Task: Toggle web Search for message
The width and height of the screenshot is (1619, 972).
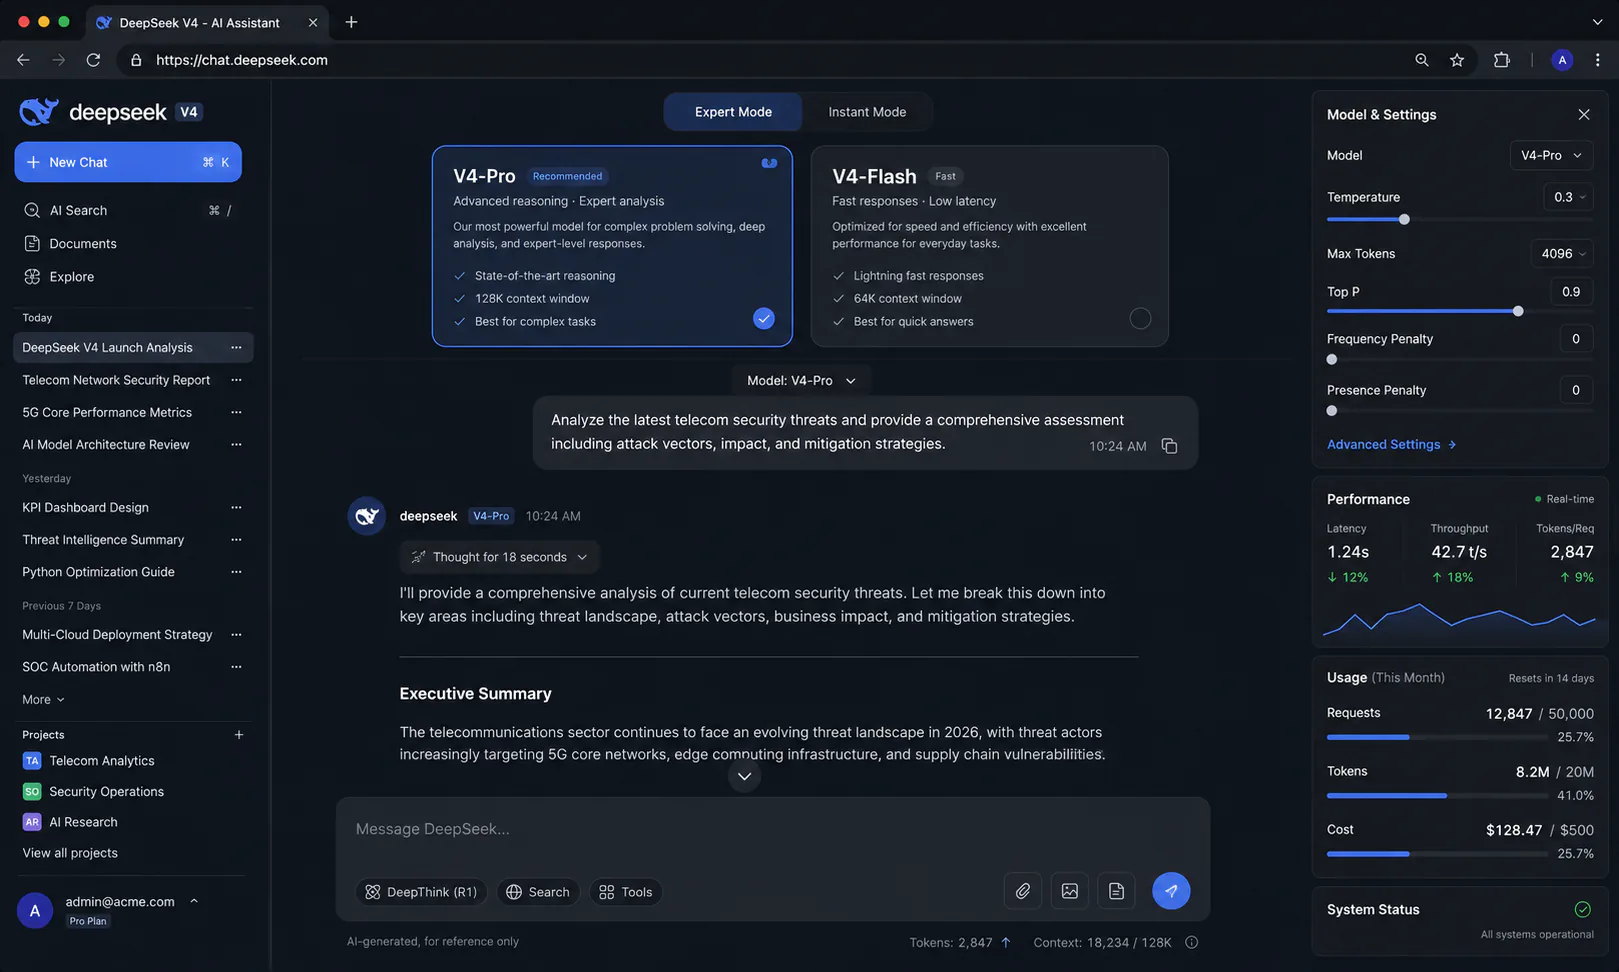Action: click(x=538, y=892)
